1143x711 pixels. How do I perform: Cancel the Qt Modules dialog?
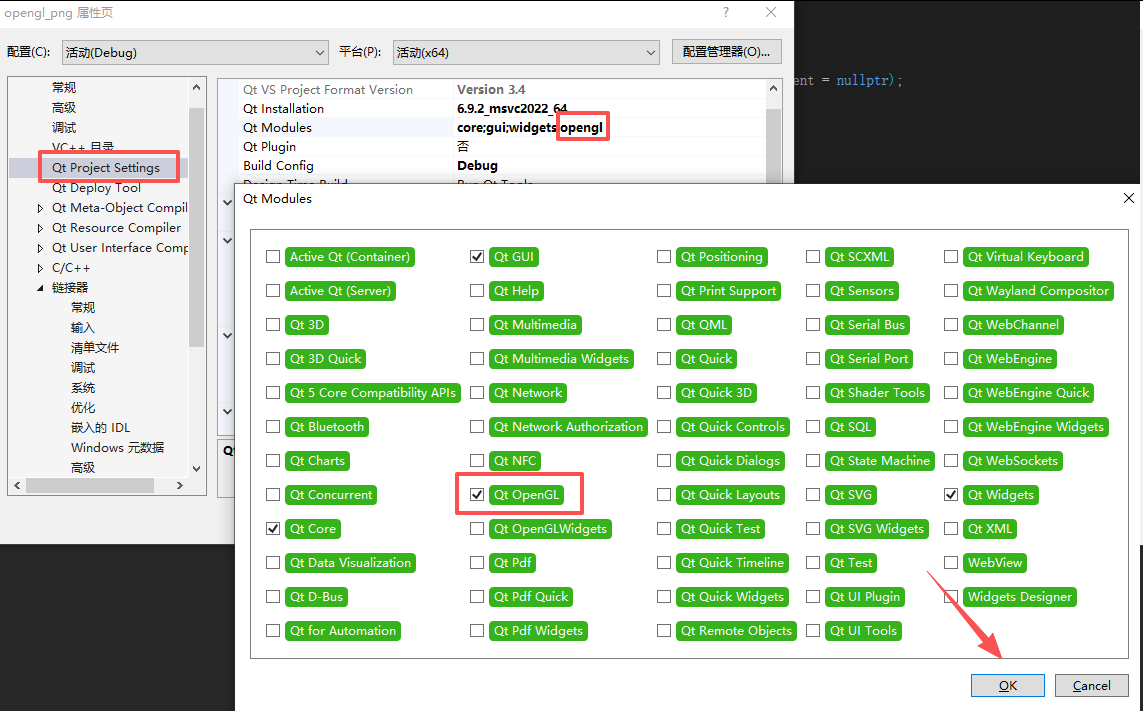1091,685
